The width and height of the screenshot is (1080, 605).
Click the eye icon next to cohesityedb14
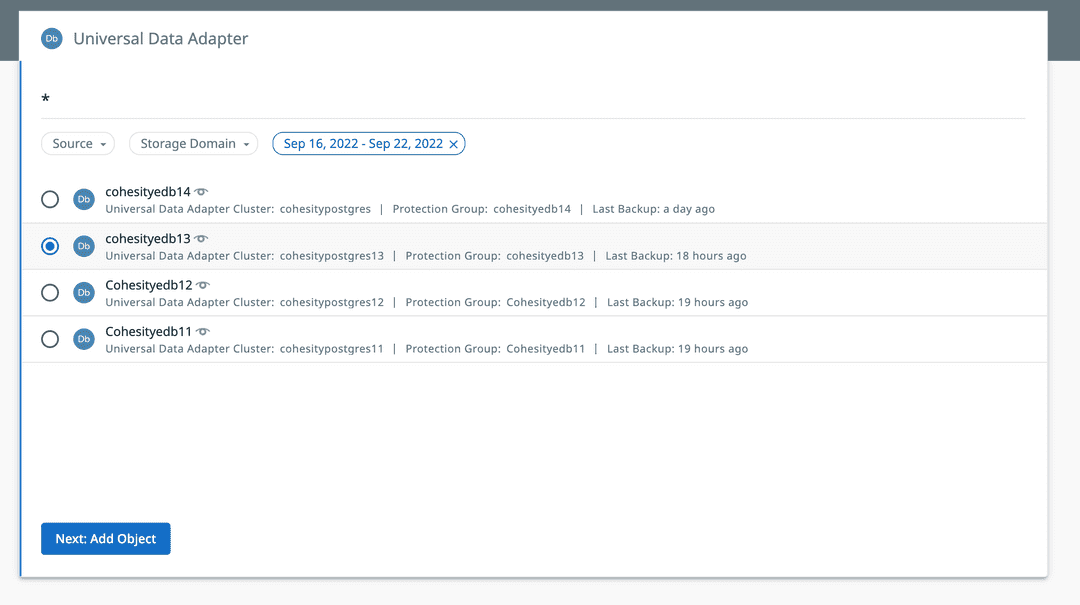tap(201, 191)
